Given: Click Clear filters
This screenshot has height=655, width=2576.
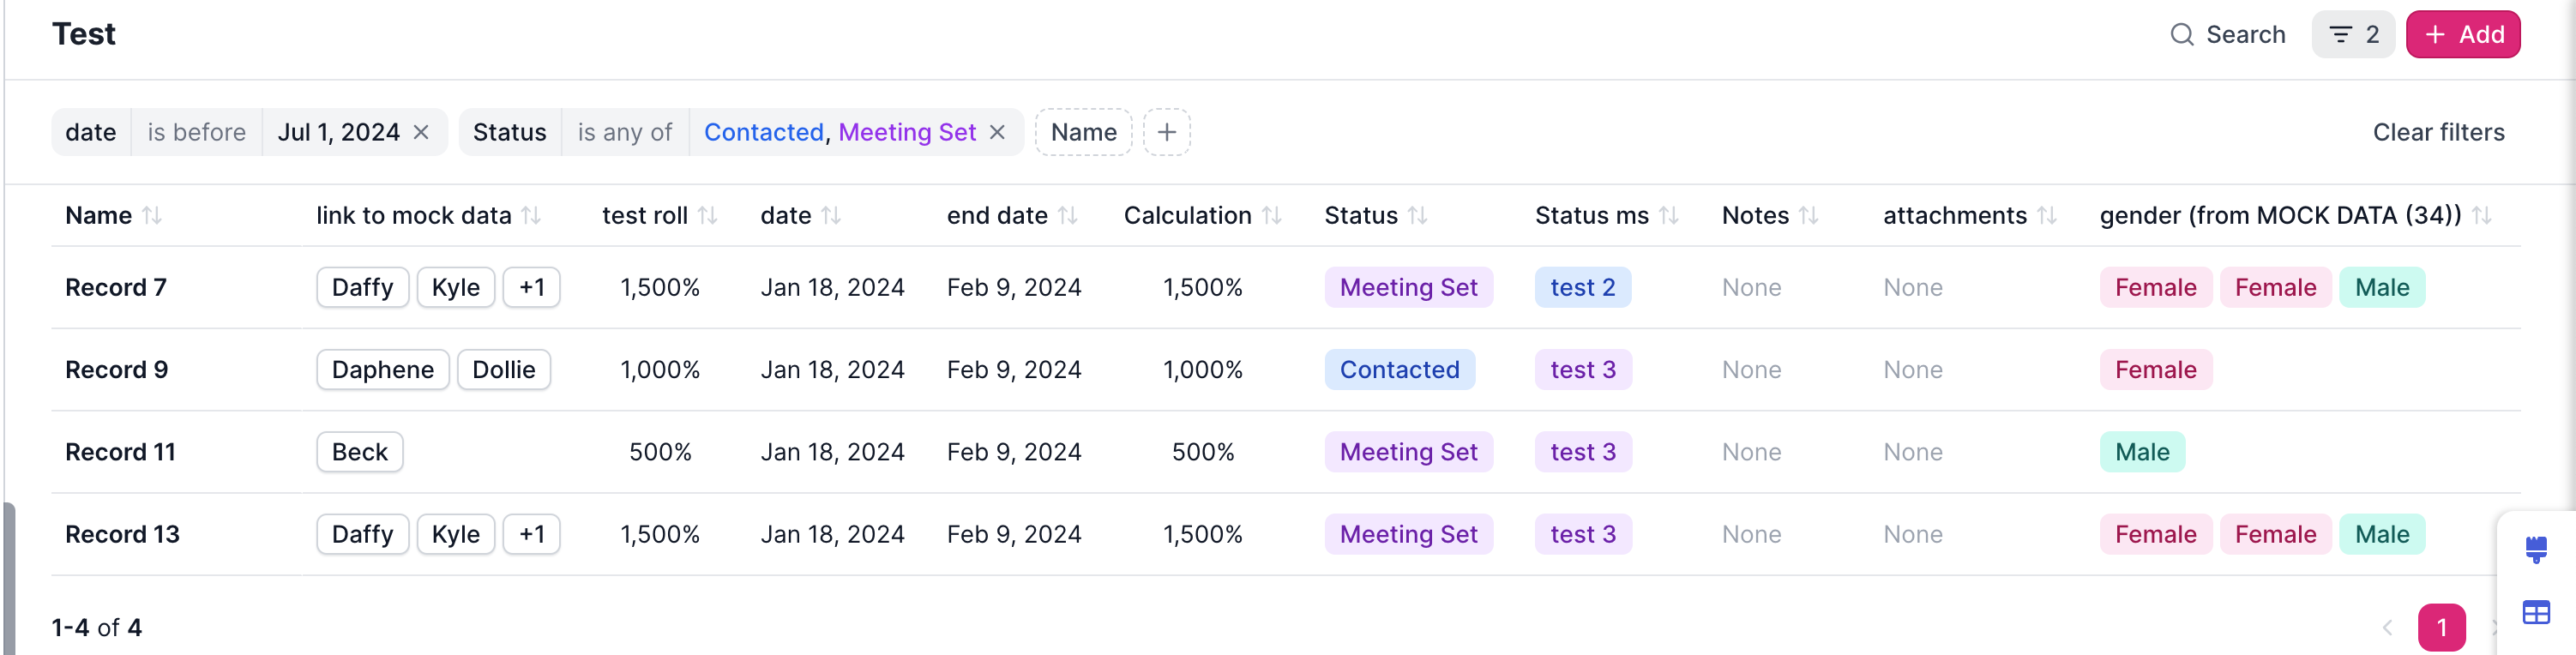Looking at the screenshot, I should click(2438, 132).
